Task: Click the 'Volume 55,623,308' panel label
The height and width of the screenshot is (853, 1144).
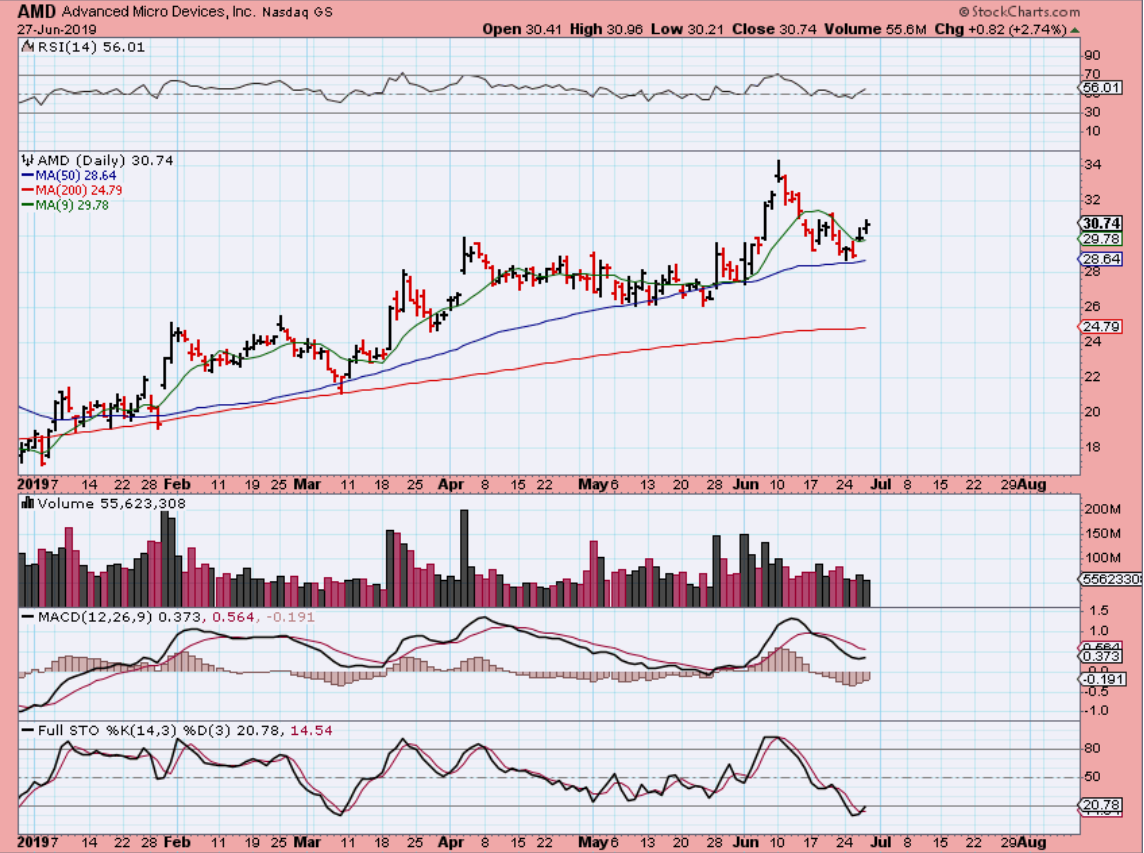Action: coord(112,503)
